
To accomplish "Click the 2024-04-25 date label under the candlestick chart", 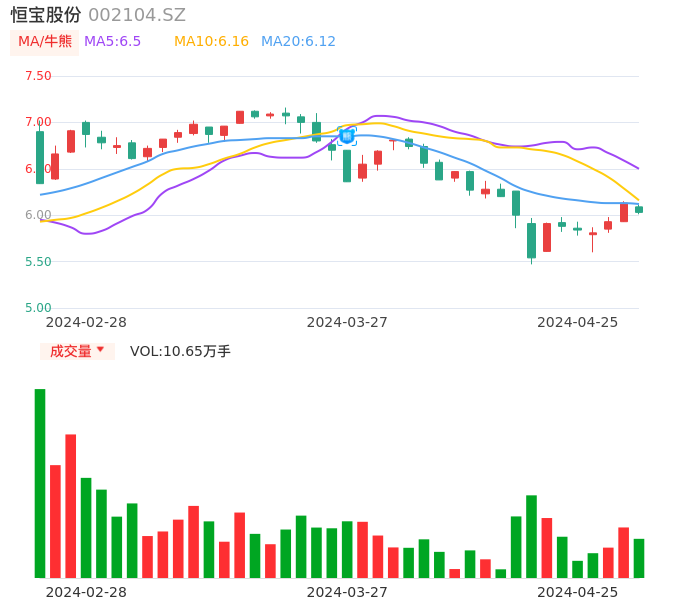I will (578, 322).
